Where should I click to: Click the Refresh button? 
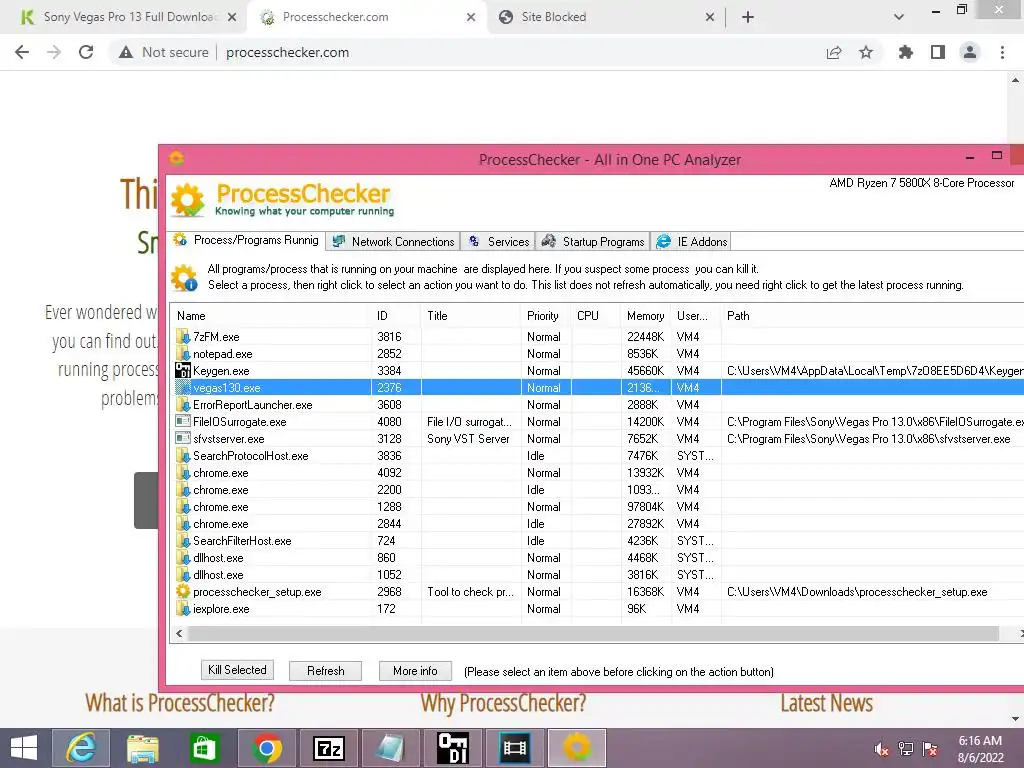[x=325, y=671]
